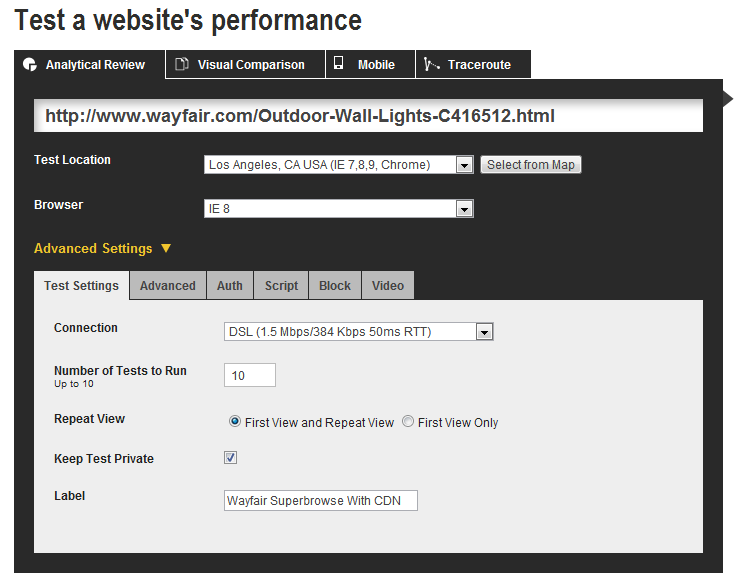The image size is (737, 579).
Task: Collapse the Advanced Settings section
Action: [102, 248]
